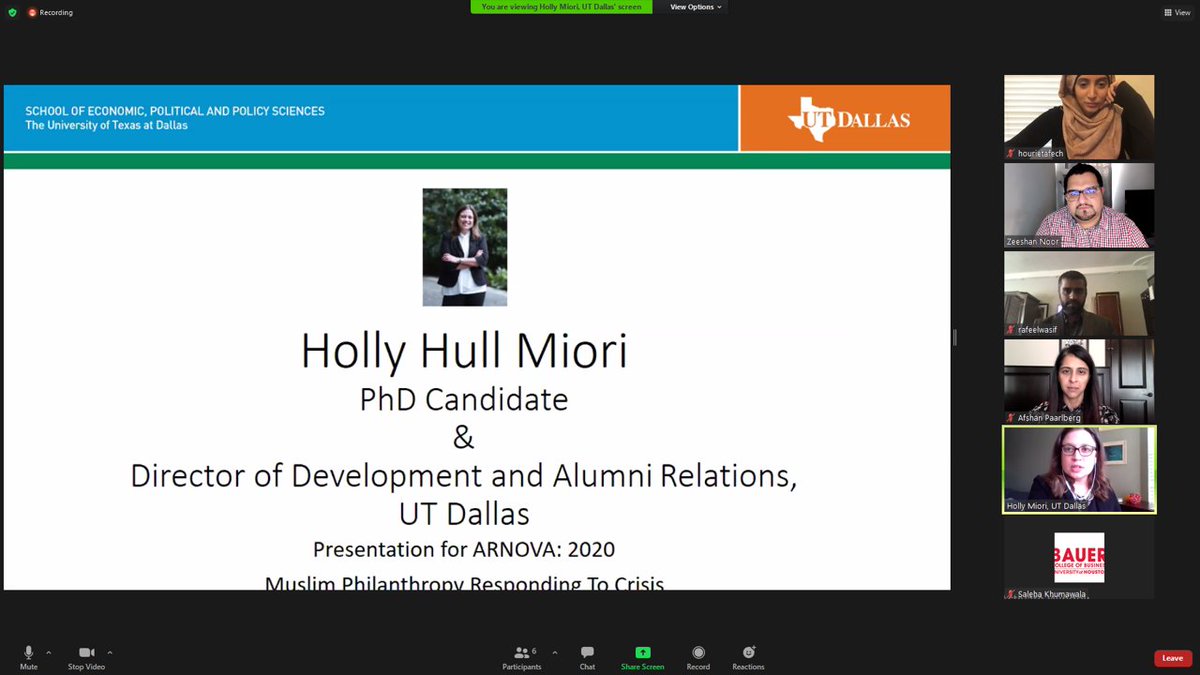Click 'Director of Development and Alumni Relations' text

[464, 476]
